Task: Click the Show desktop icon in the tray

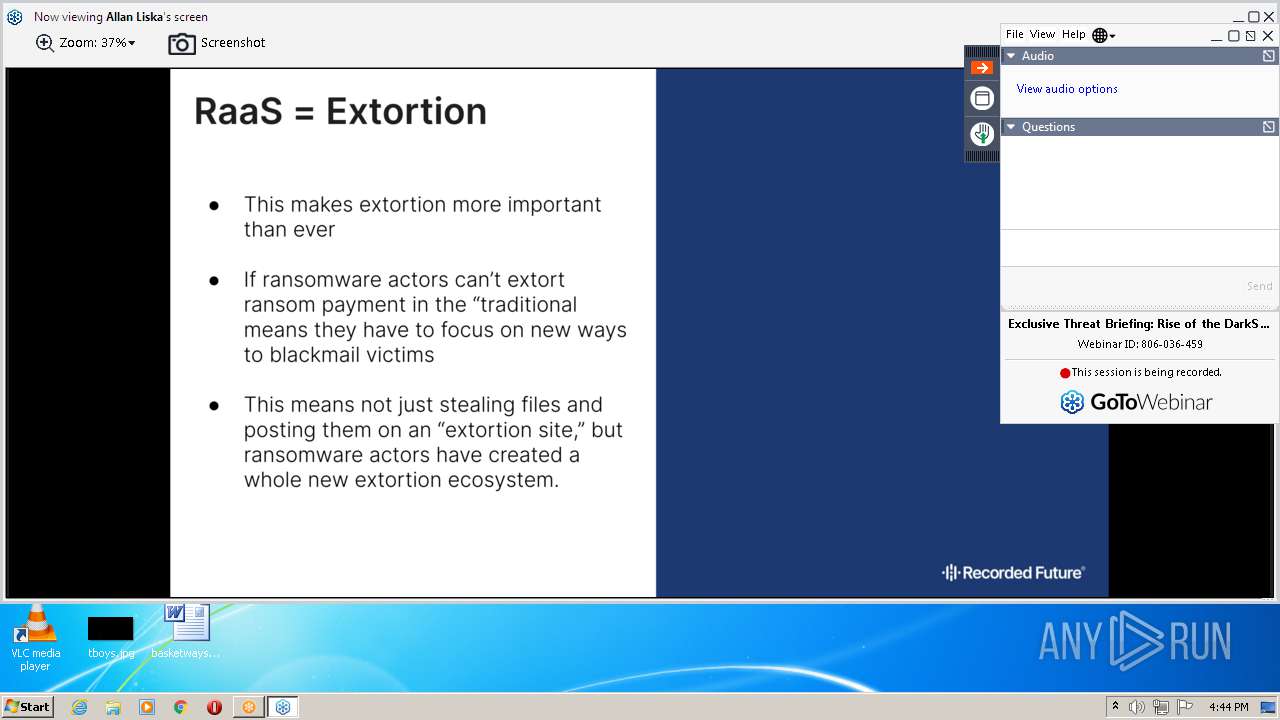Action: tap(1269, 707)
